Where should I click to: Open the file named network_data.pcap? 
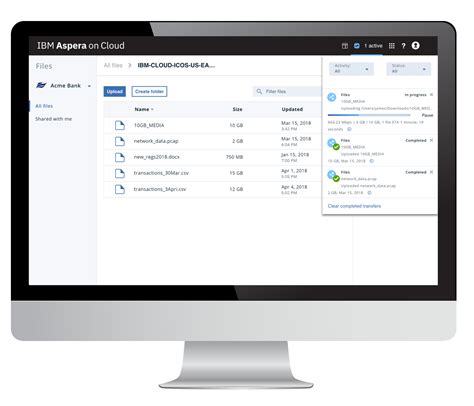pos(156,141)
